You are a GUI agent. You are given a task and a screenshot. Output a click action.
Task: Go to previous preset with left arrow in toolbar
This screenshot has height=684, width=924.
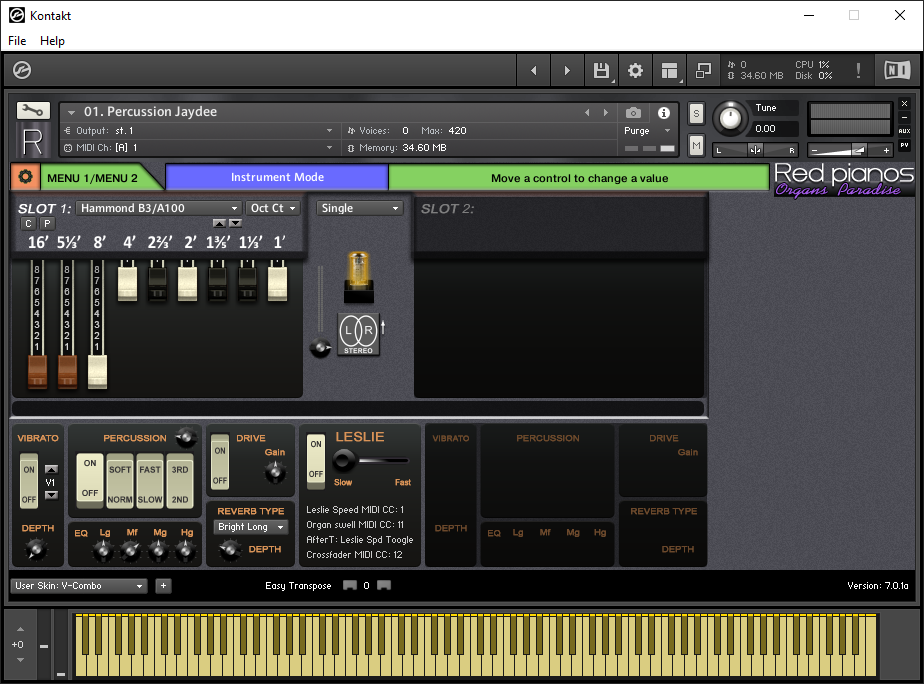533,71
